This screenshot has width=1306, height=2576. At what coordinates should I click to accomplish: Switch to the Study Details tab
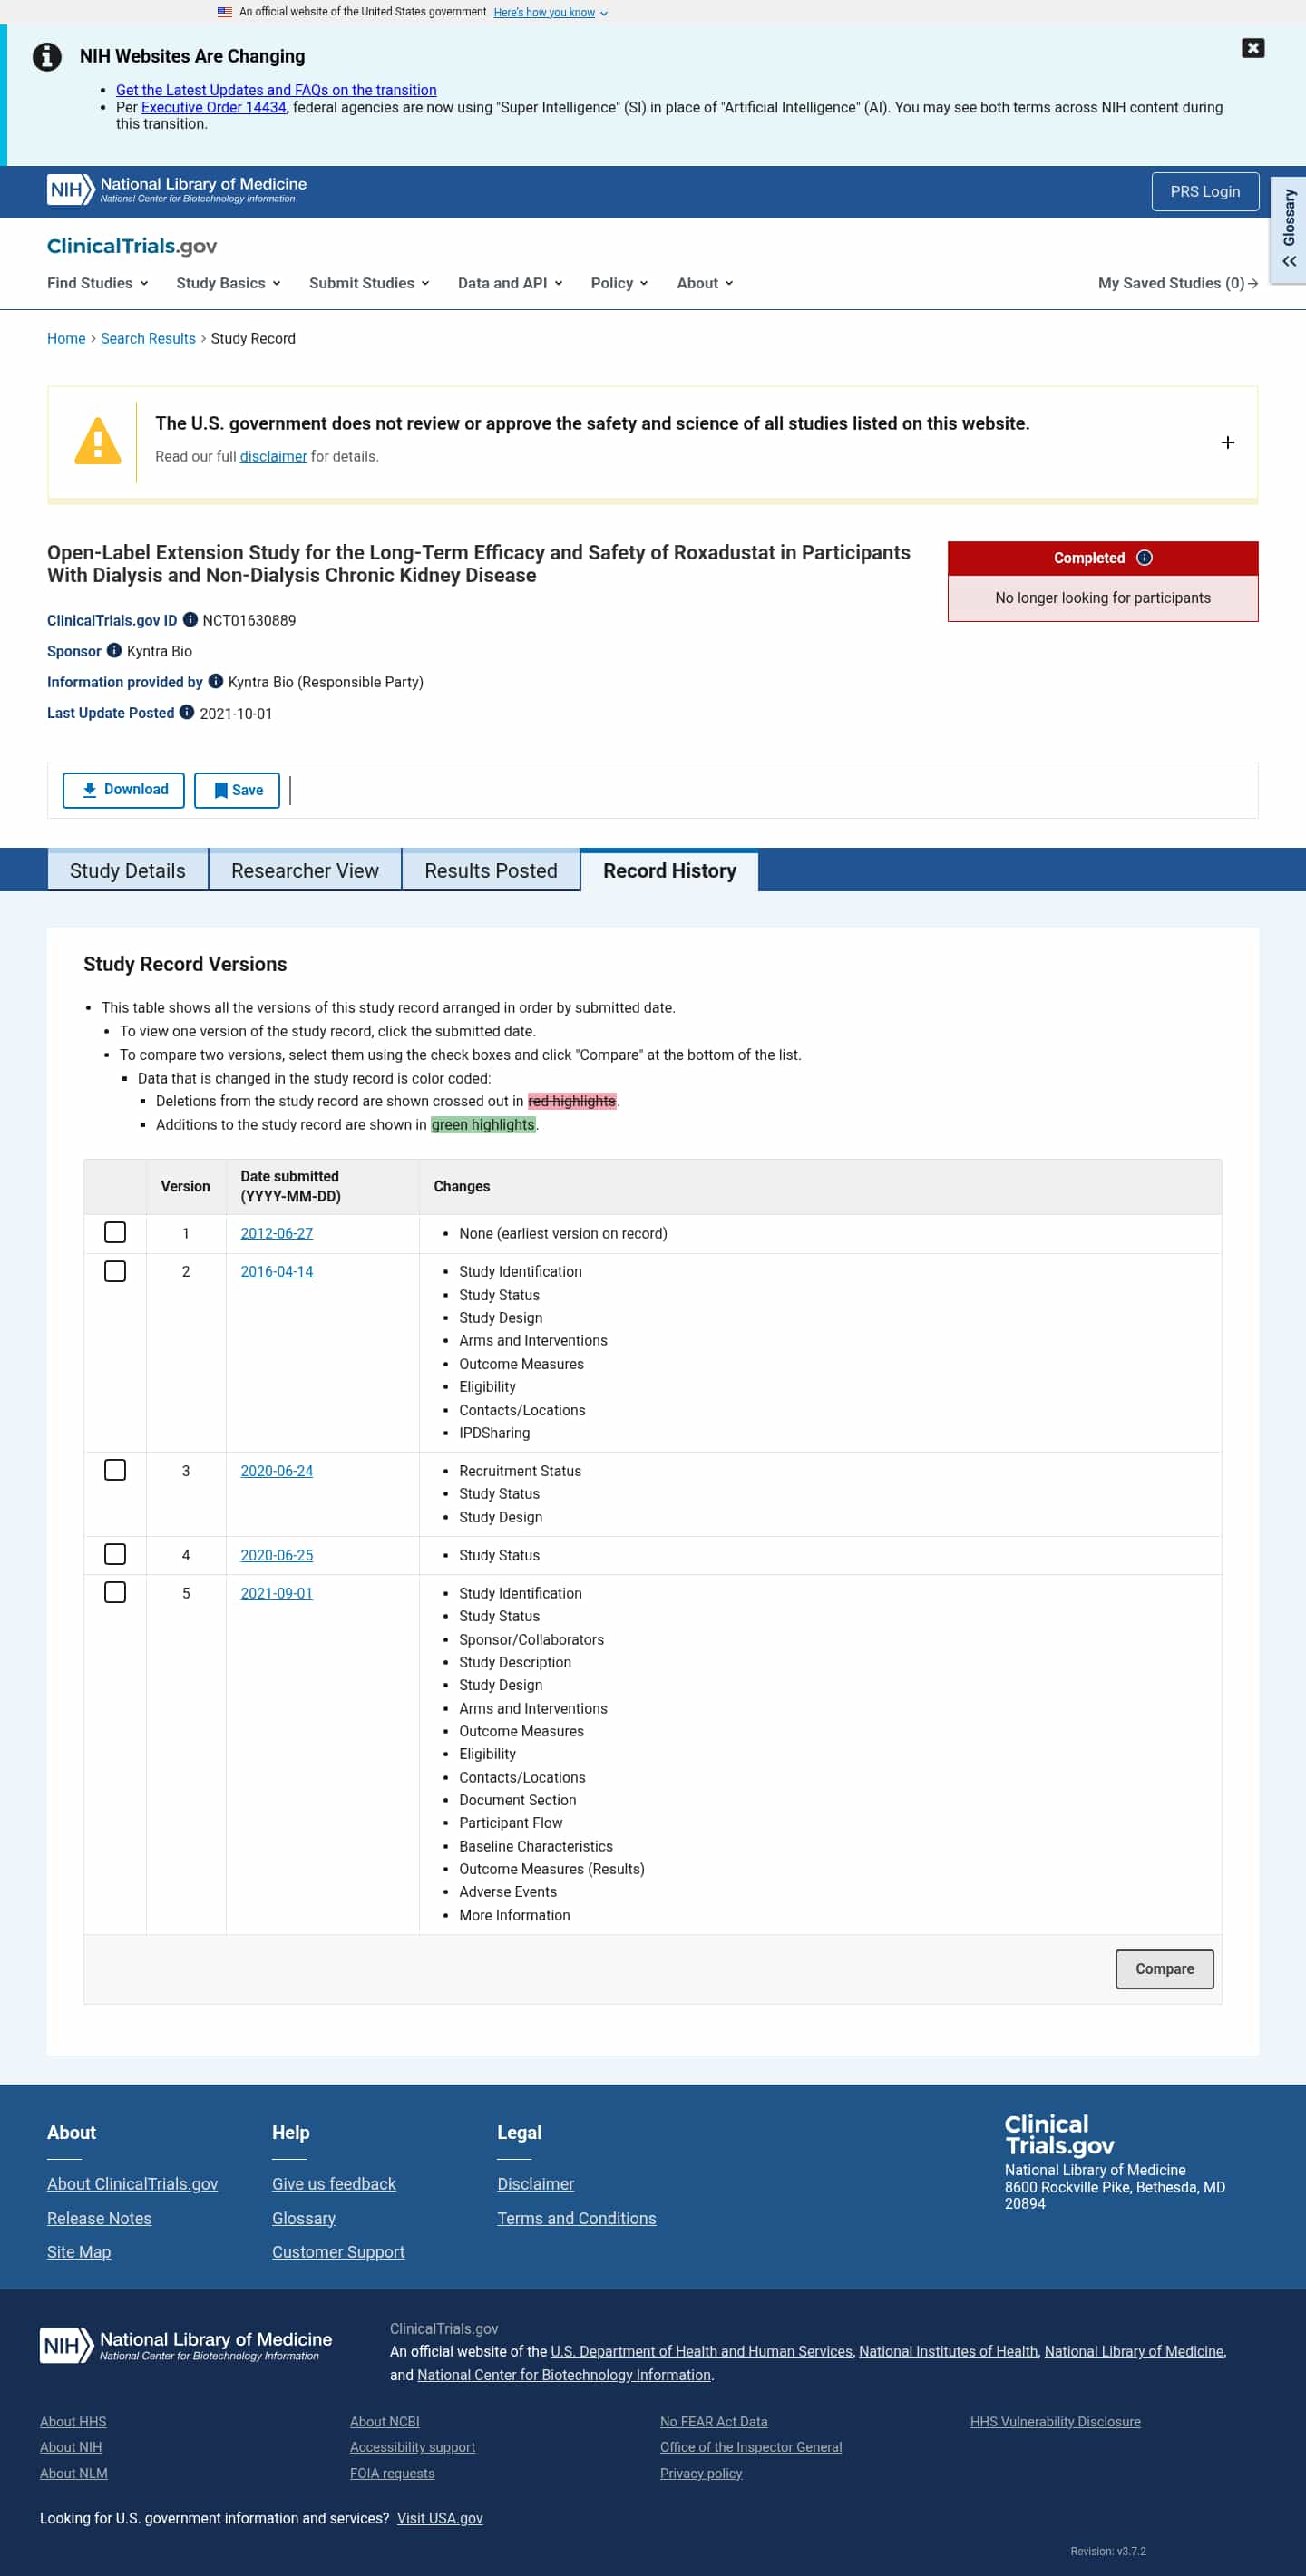[x=128, y=870]
